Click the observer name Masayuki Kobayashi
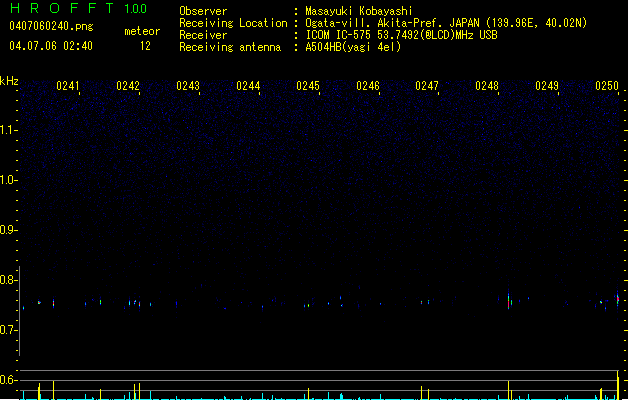Screen dimensions: 629x400 359,11
